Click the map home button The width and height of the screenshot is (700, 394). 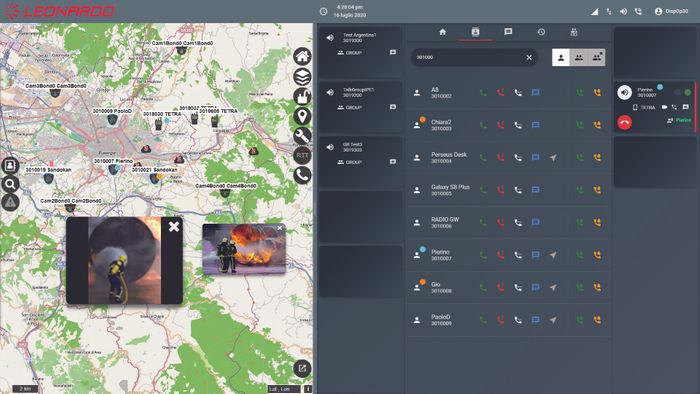coord(302,56)
